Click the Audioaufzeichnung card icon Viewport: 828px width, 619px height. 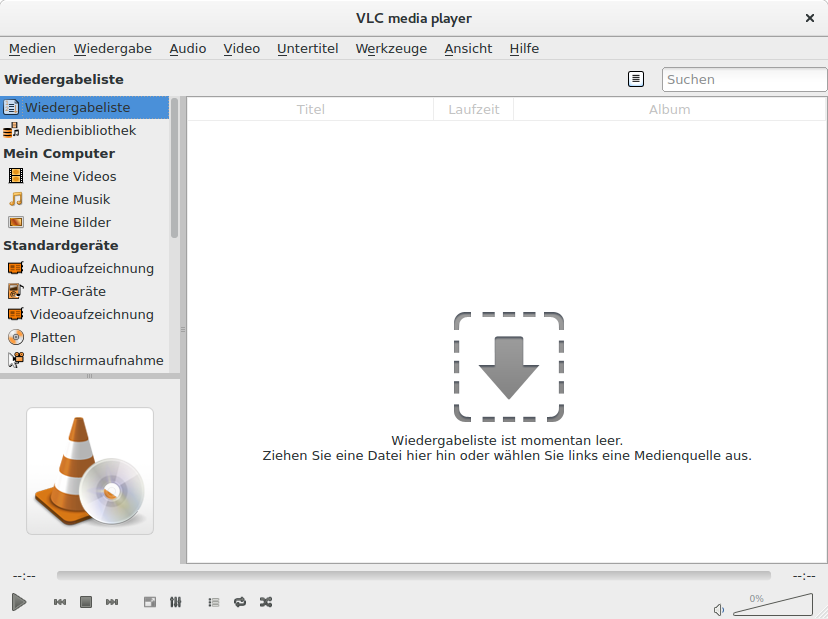(16, 268)
